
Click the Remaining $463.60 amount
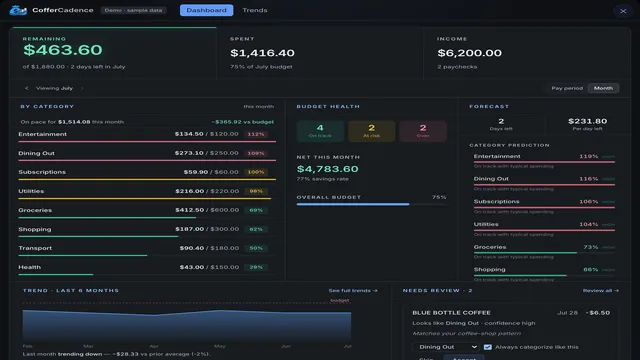62,50
